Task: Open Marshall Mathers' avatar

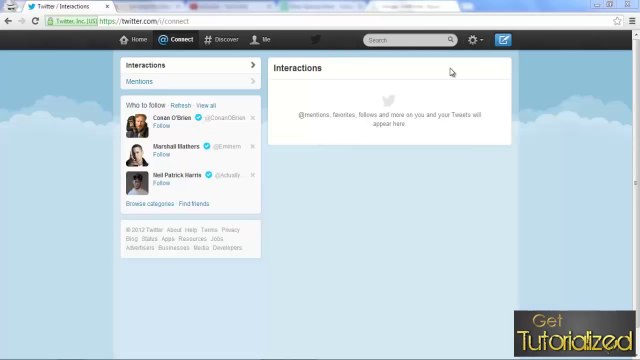Action: click(x=137, y=154)
